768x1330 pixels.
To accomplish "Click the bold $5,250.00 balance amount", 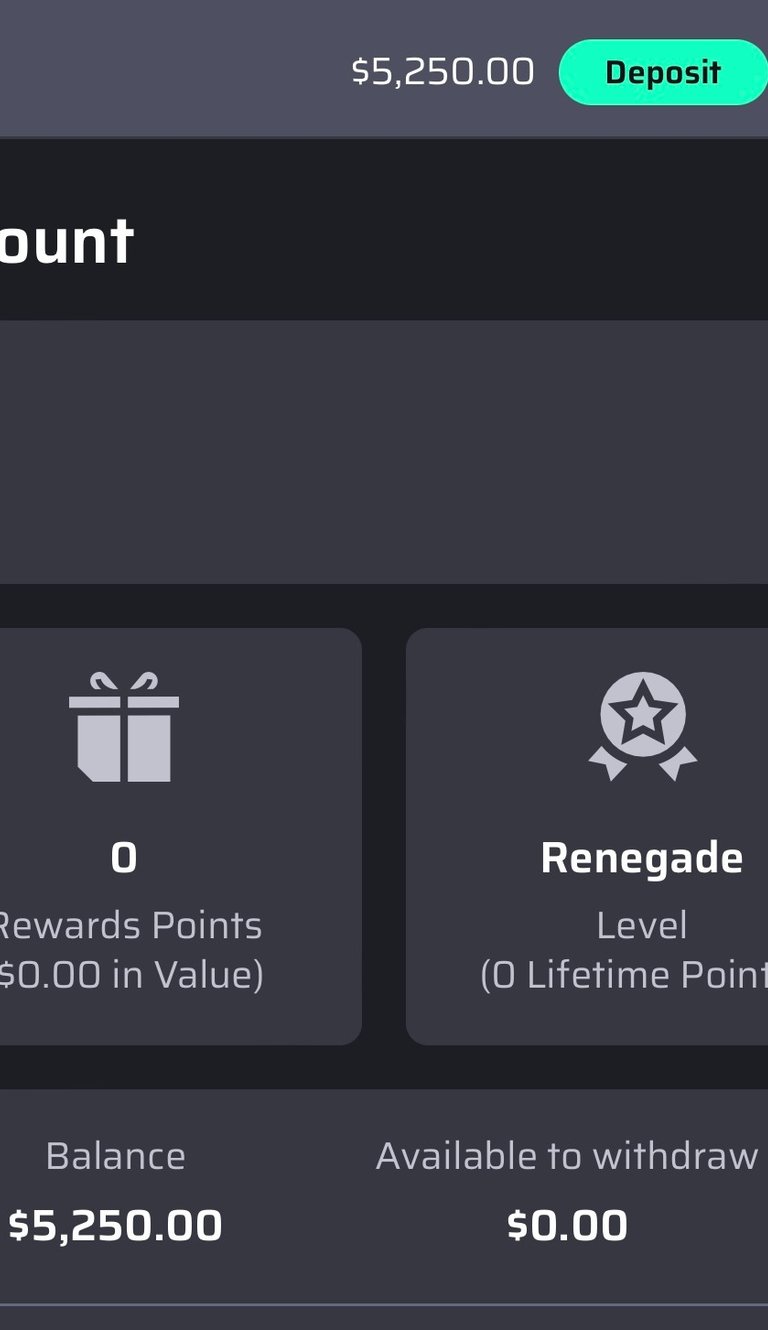I will [x=116, y=1225].
